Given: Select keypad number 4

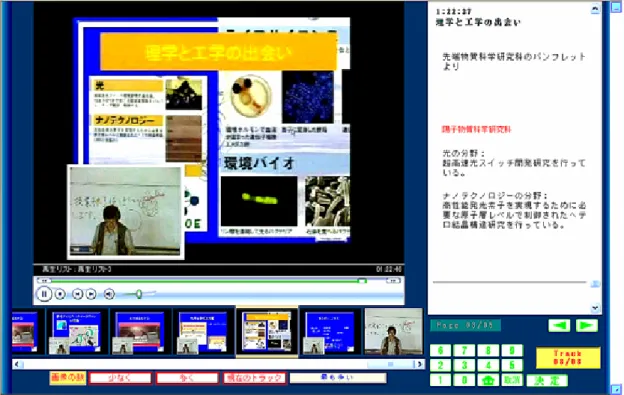Looking at the screenshot, I should point(488,365).
